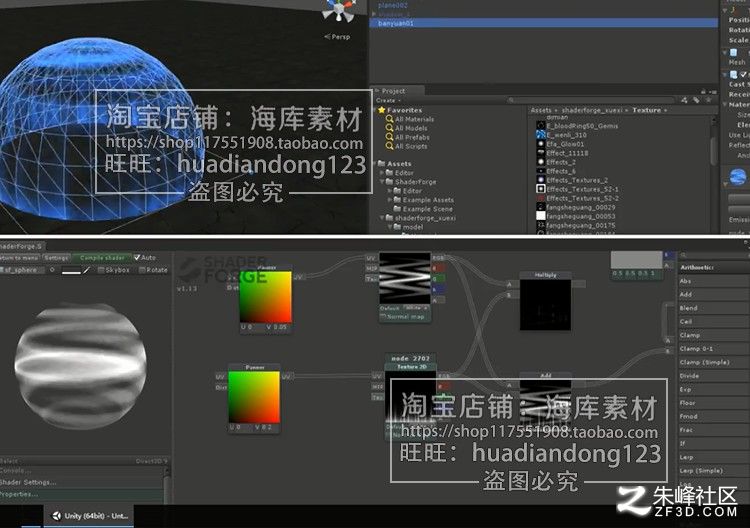Click the search by label tag icon
This screenshot has width=750, height=528.
point(696,100)
